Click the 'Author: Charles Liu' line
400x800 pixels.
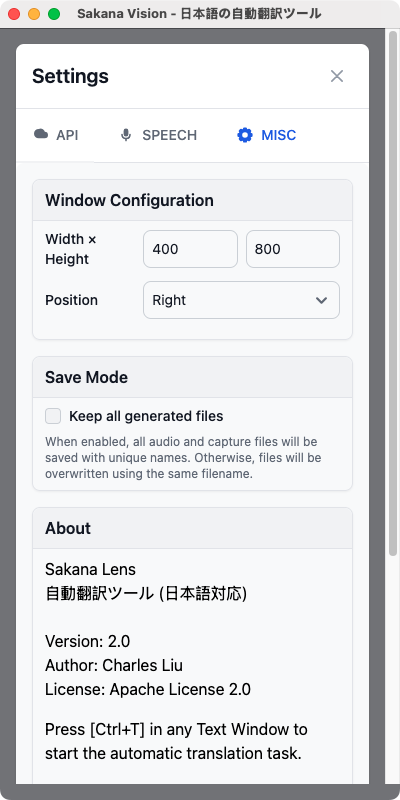tap(114, 665)
